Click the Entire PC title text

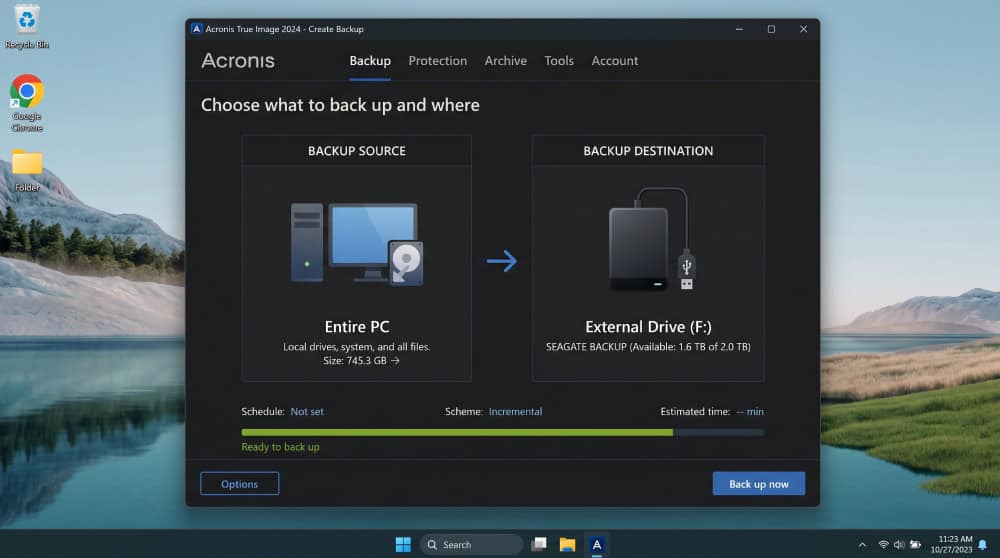357,327
